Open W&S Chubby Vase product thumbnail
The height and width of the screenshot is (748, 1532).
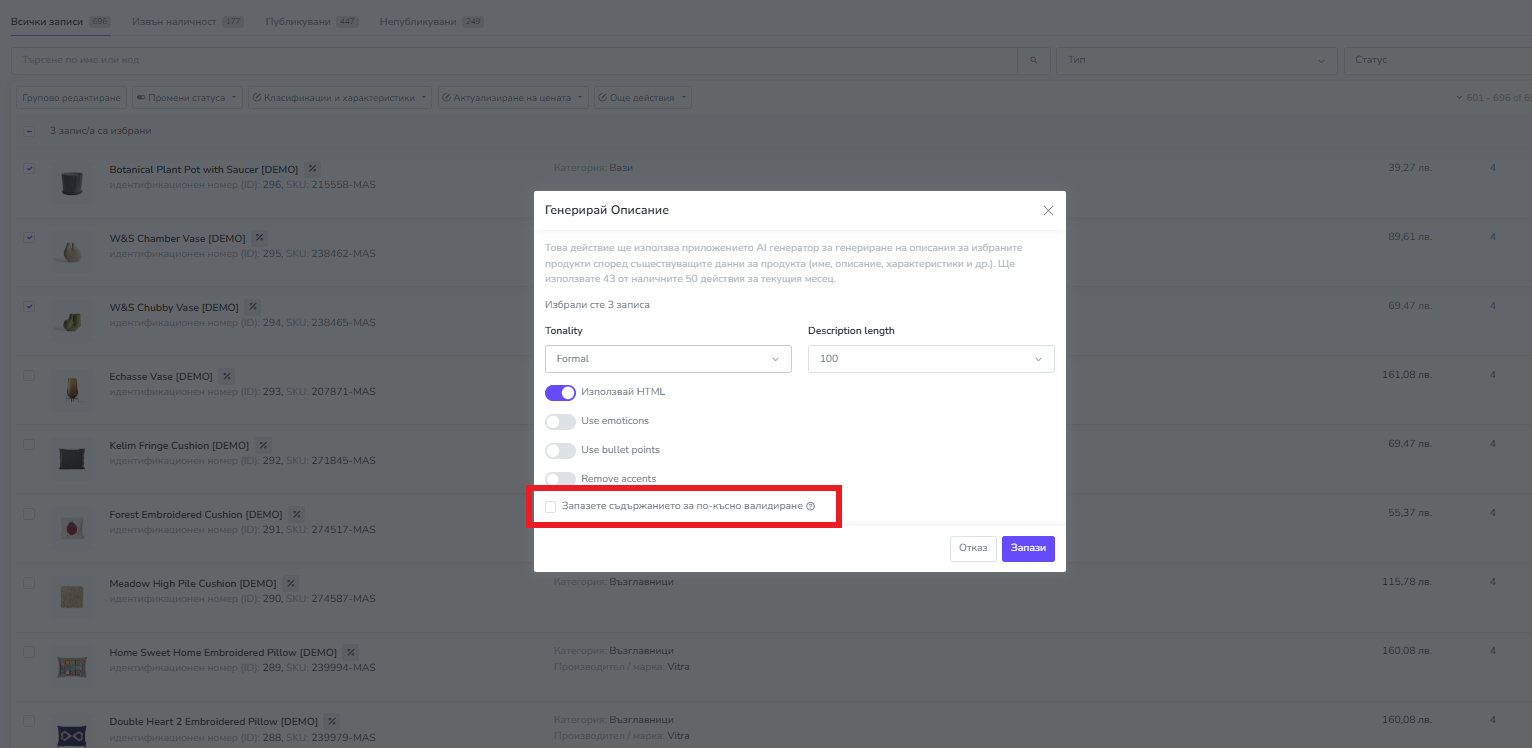[71, 321]
